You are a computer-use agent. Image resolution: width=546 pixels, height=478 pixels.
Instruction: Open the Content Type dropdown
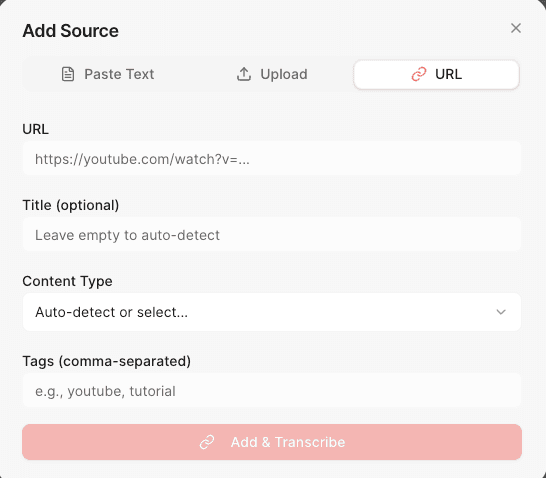click(x=272, y=312)
